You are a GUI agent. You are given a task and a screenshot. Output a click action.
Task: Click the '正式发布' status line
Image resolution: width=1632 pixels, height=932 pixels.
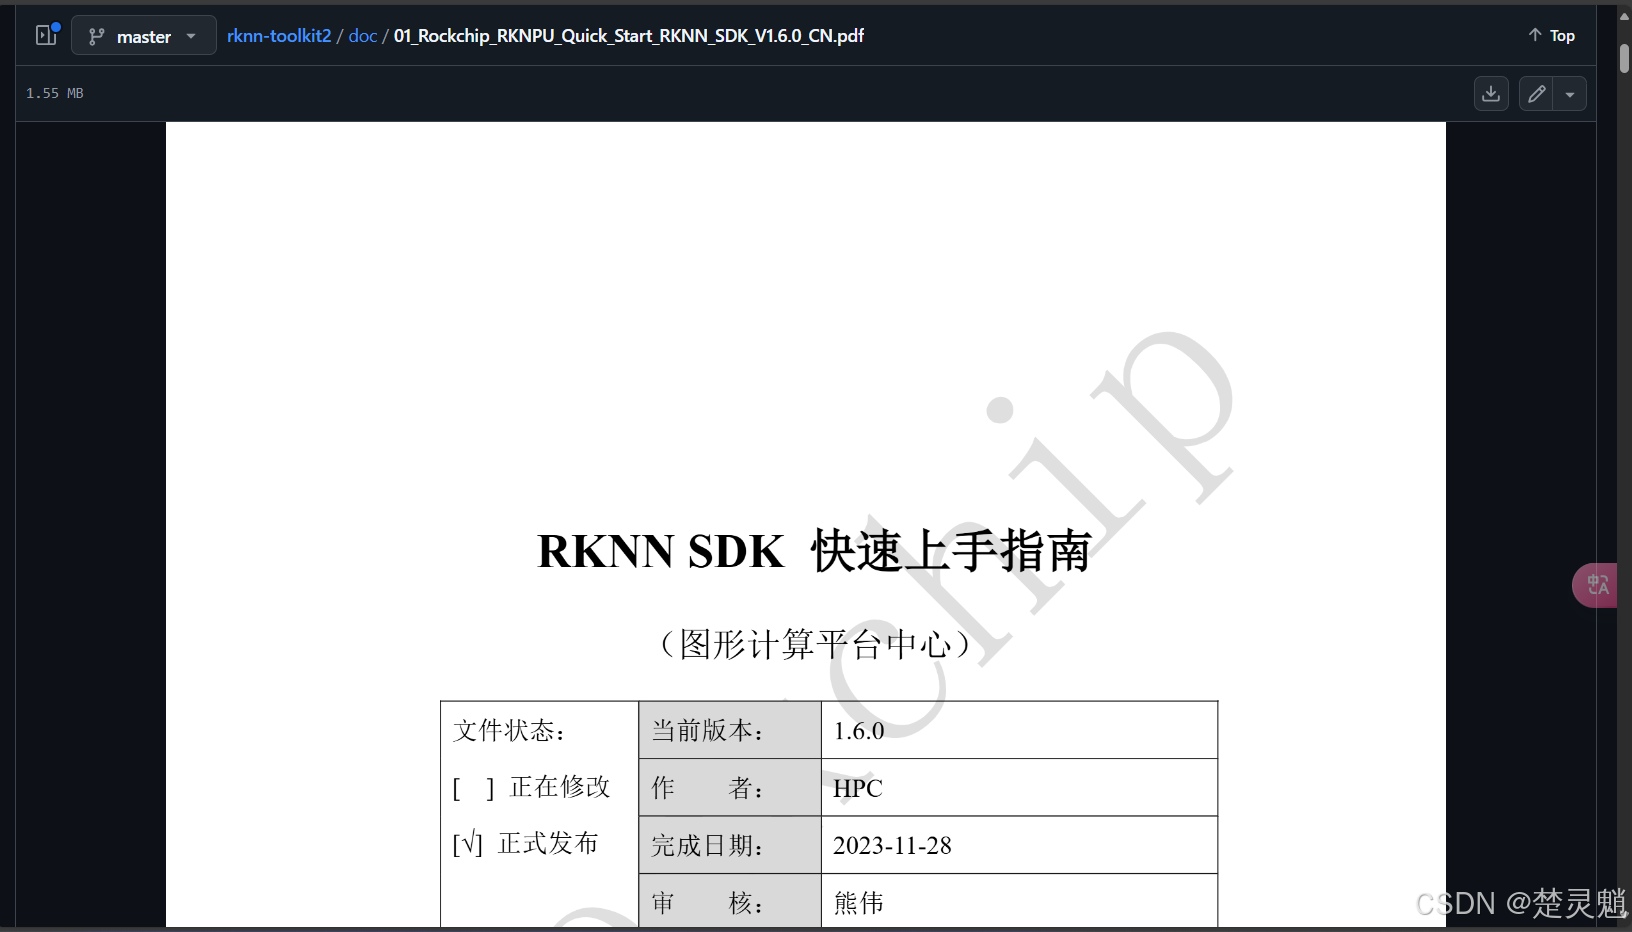tap(525, 844)
